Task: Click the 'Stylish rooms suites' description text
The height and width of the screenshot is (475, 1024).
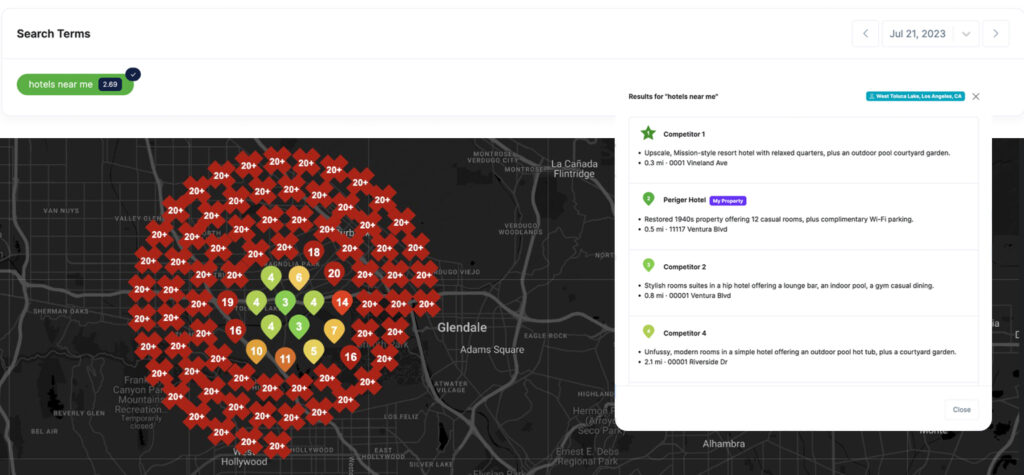Action: 789,286
